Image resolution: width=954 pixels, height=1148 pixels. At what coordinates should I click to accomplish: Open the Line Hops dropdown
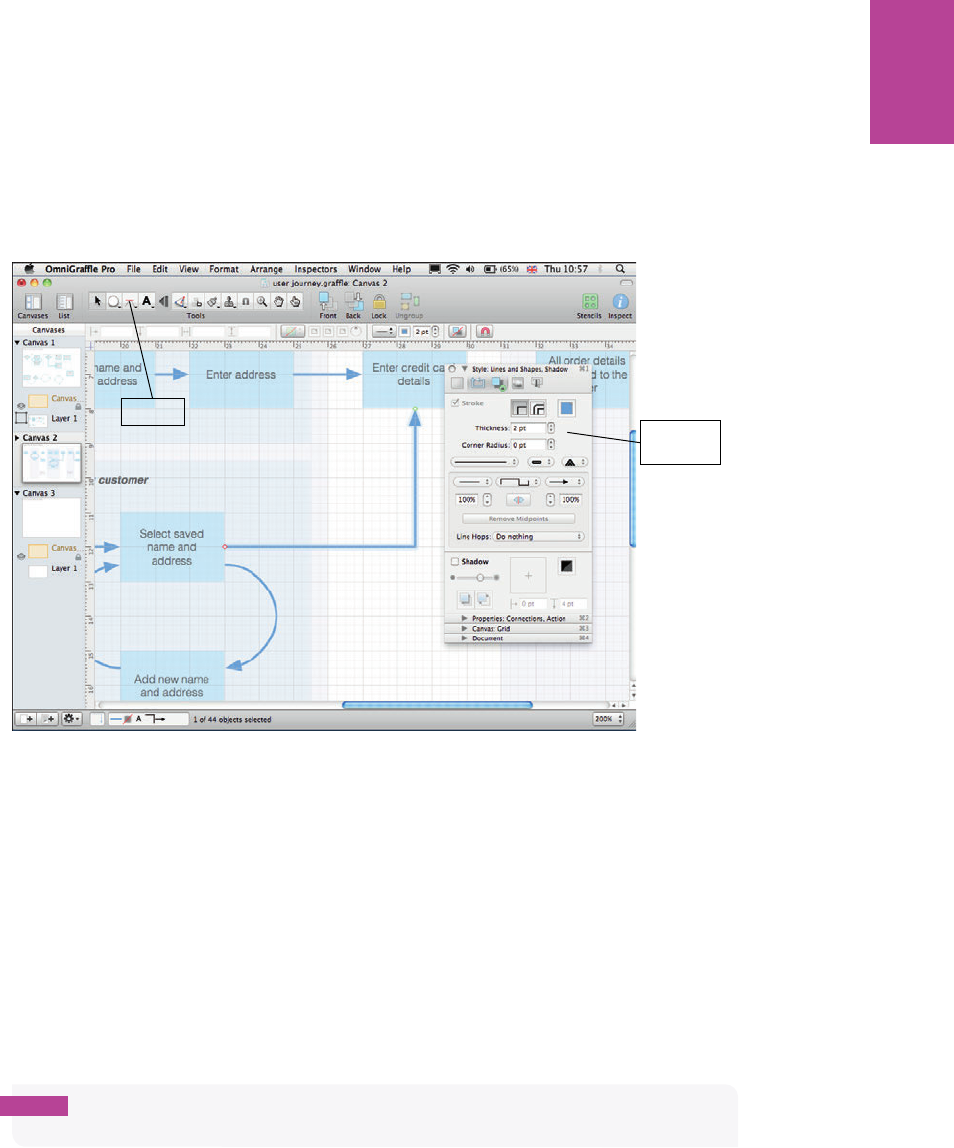539,537
